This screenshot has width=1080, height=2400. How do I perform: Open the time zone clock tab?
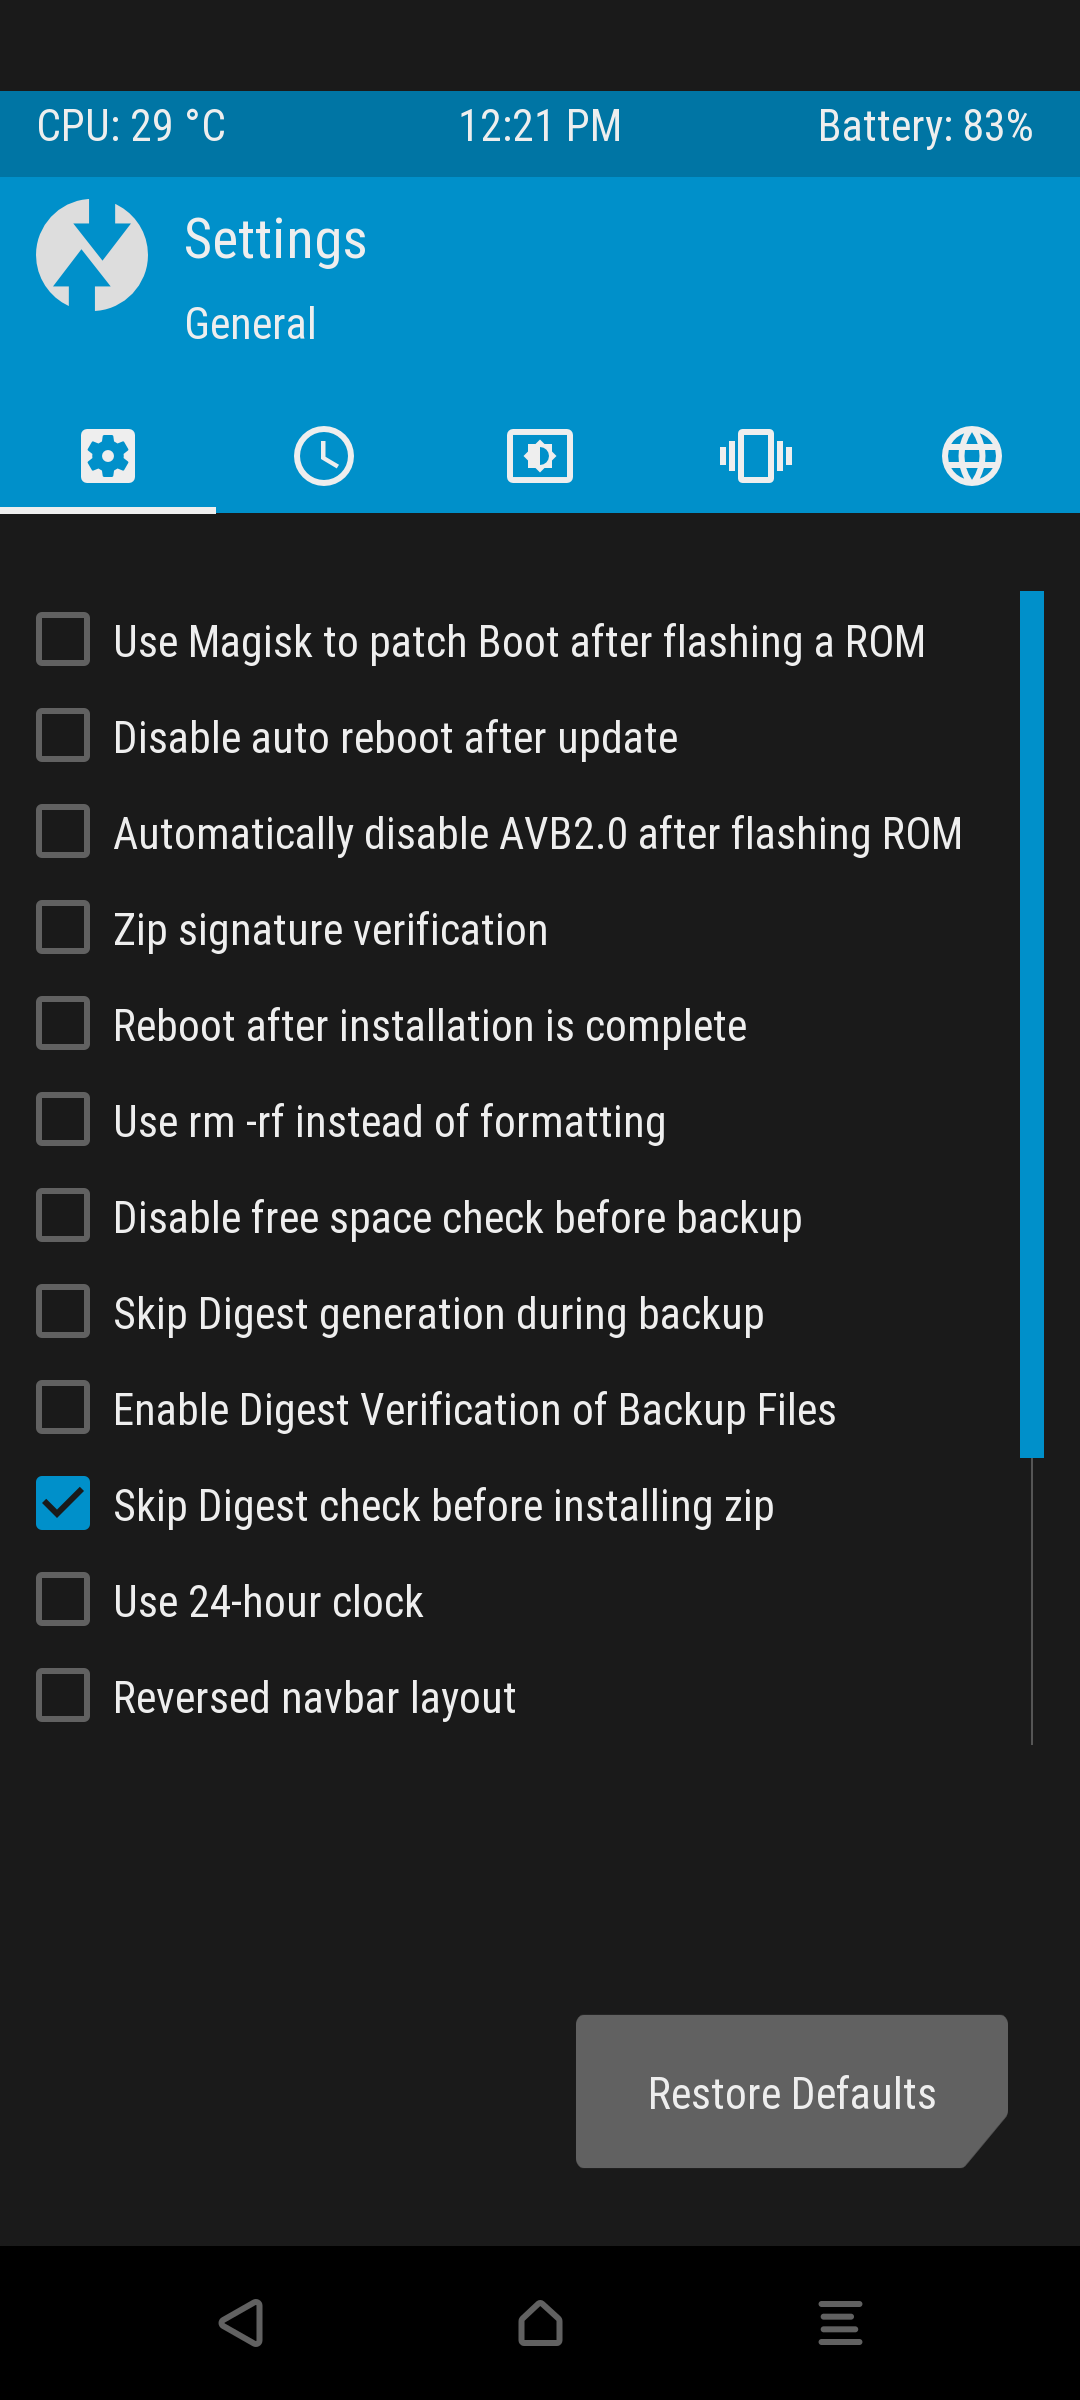pyautogui.click(x=324, y=457)
